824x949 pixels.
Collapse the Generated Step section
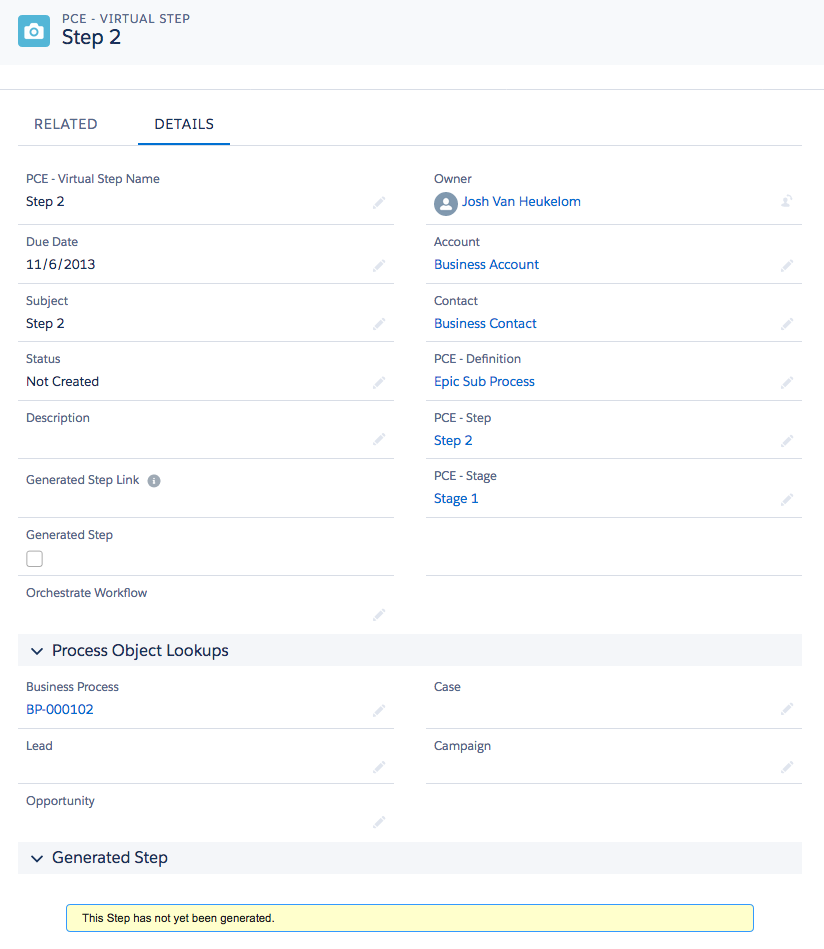click(x=37, y=858)
